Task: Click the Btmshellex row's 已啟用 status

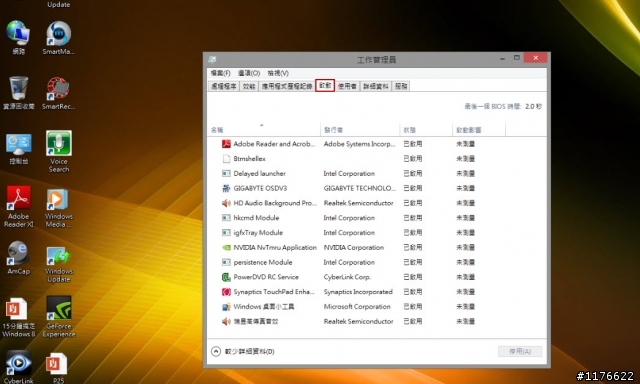Action: tap(413, 158)
